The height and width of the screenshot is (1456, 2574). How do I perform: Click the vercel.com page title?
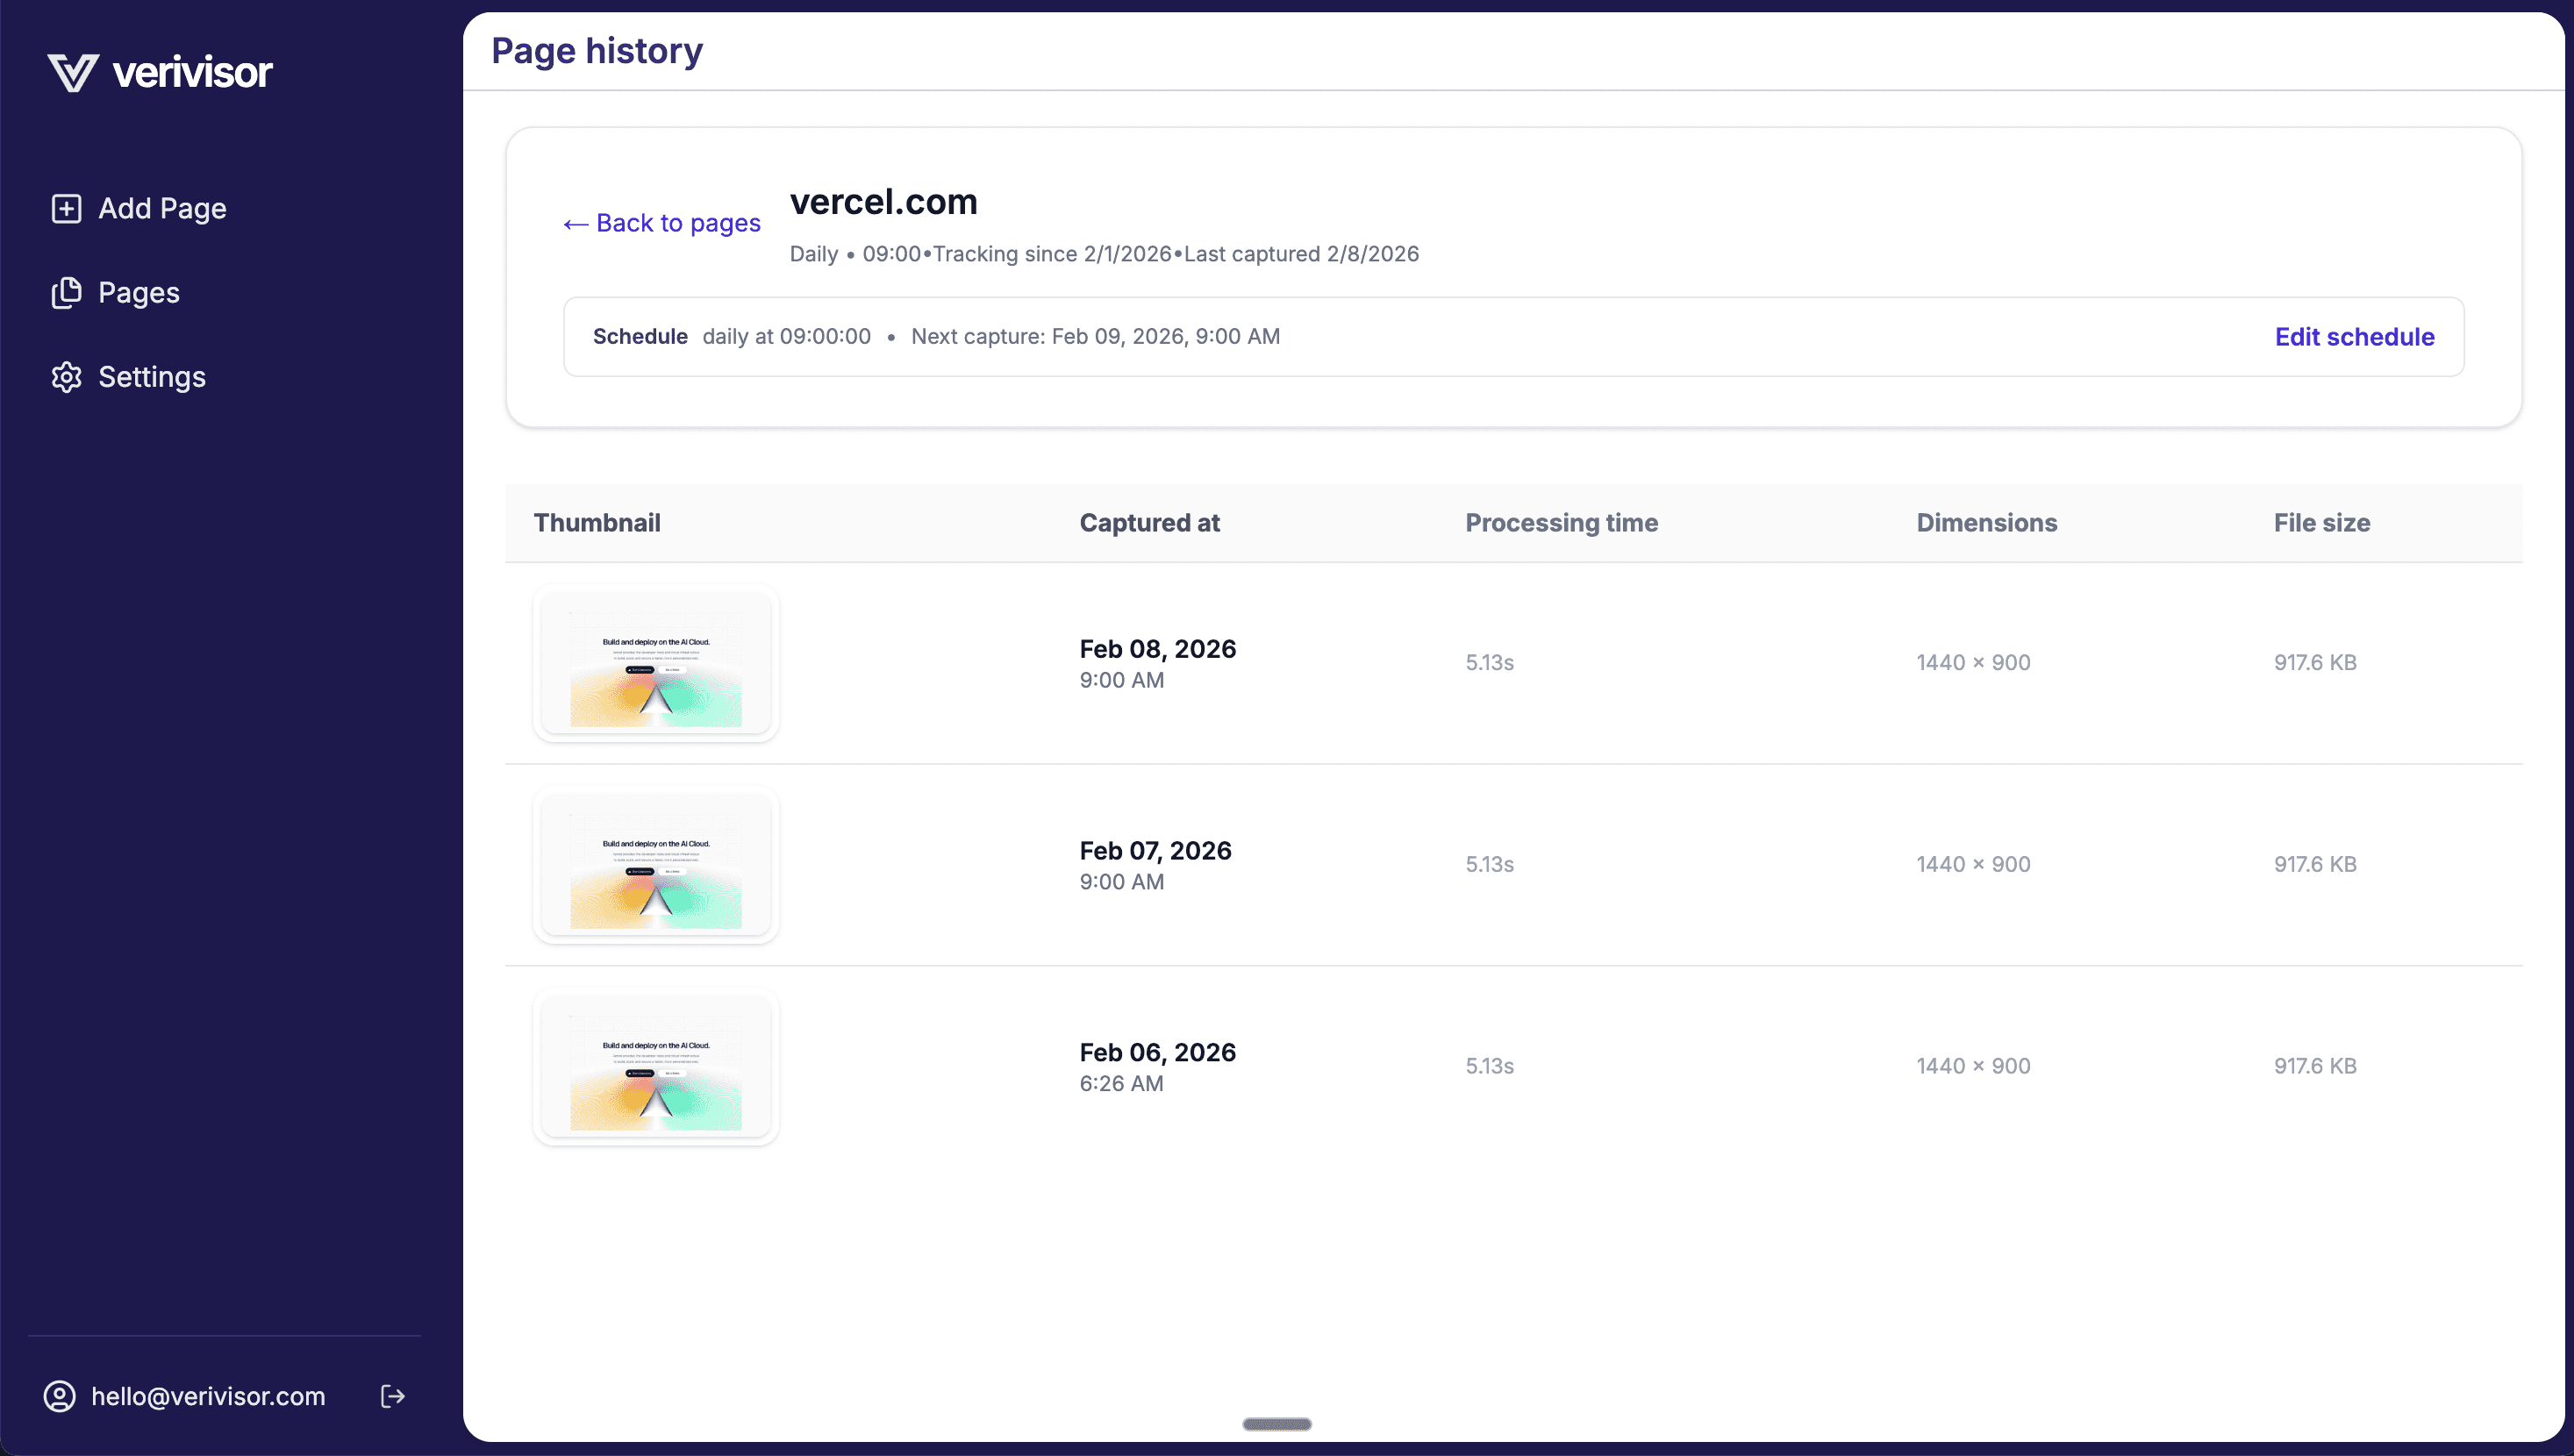coord(883,202)
